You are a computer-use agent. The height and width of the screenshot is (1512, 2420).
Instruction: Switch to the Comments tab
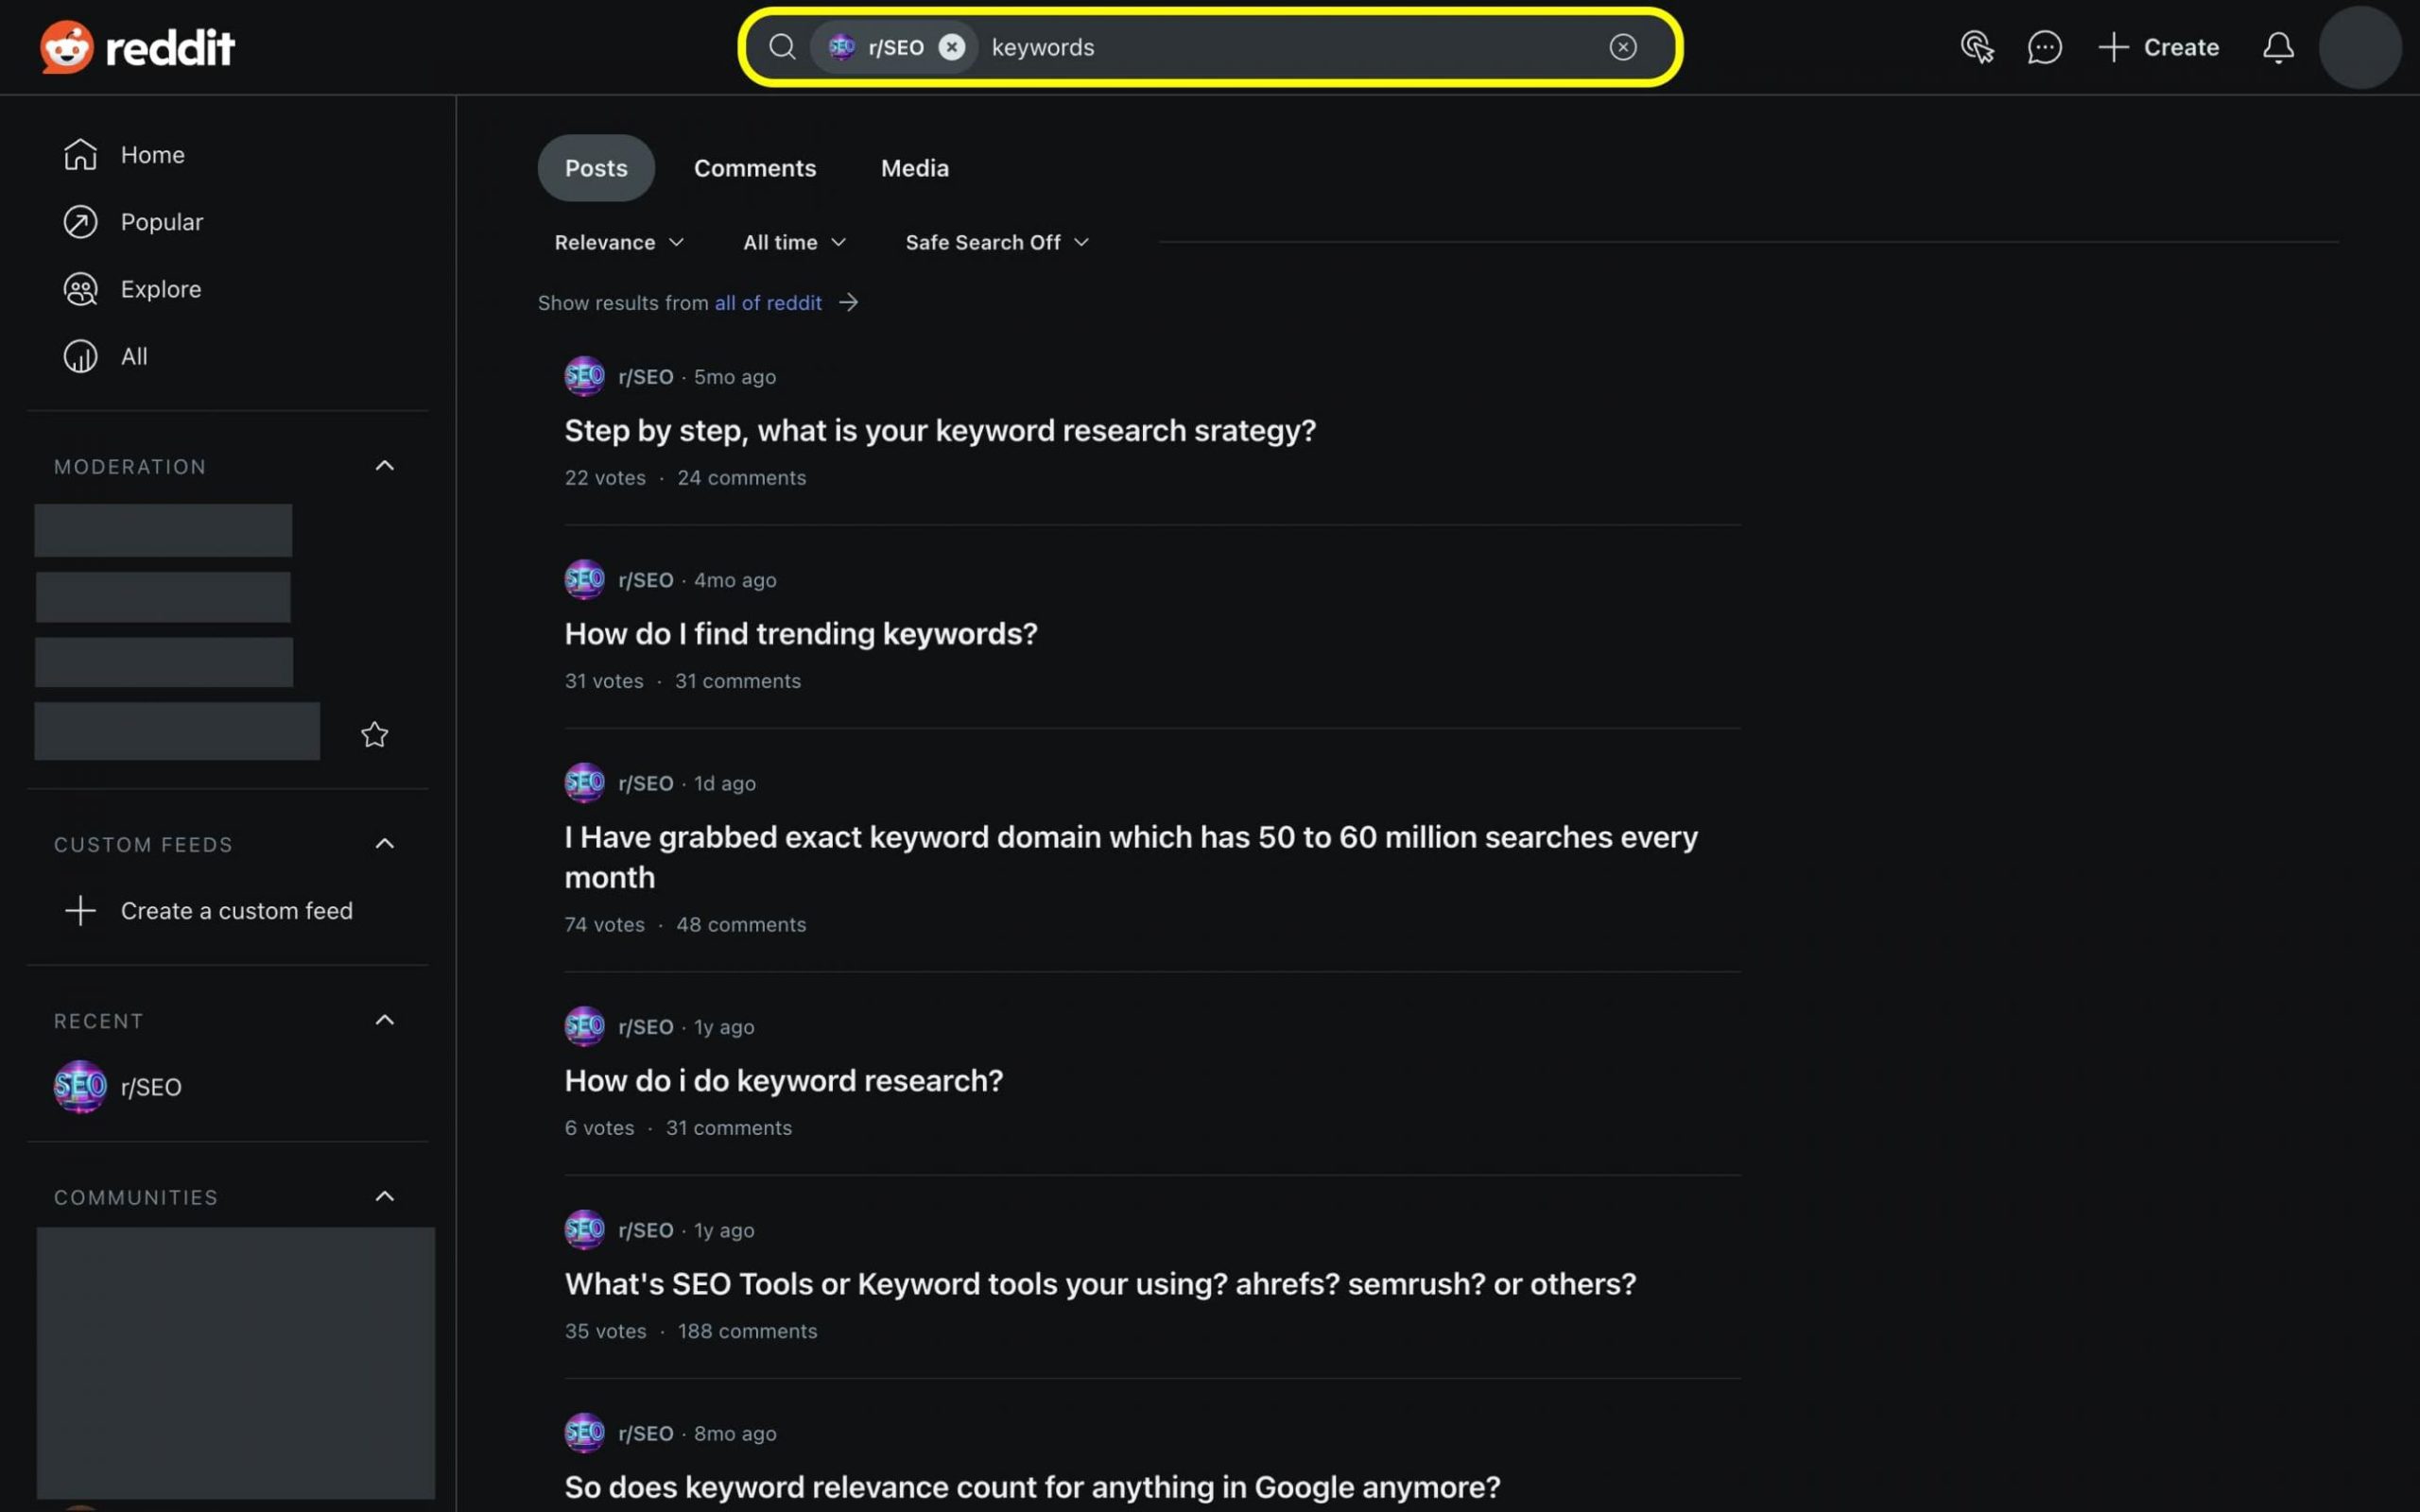click(755, 168)
